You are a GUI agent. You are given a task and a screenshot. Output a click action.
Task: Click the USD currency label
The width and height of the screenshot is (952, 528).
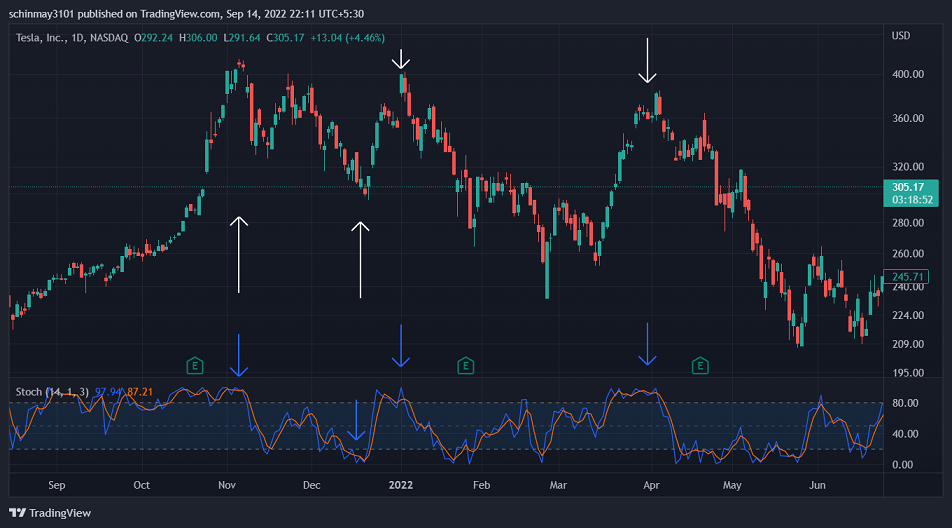[900, 36]
